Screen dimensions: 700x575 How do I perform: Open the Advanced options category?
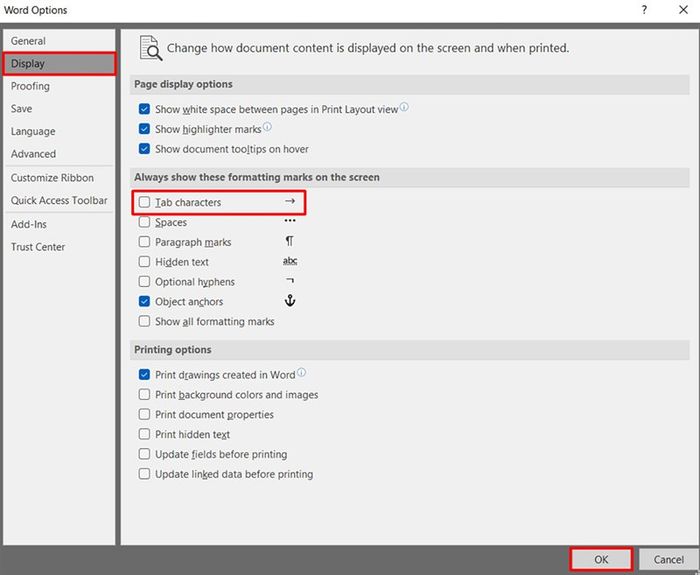click(x=59, y=154)
